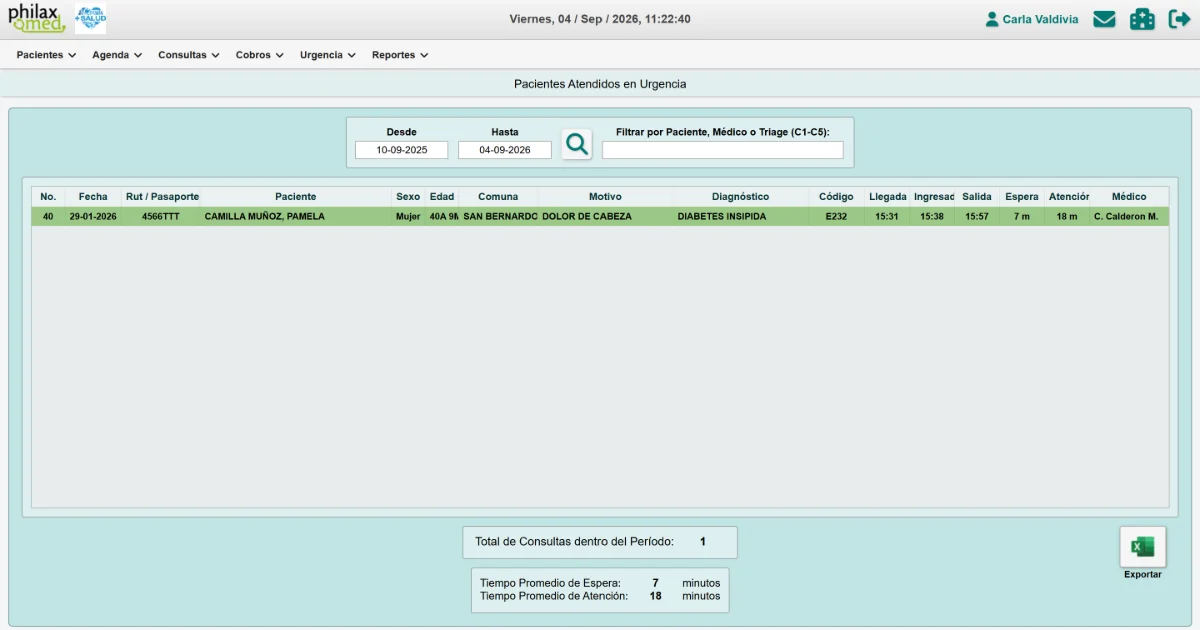Click the Comuna column header
Viewport: 1200px width, 630px height.
coord(498,197)
